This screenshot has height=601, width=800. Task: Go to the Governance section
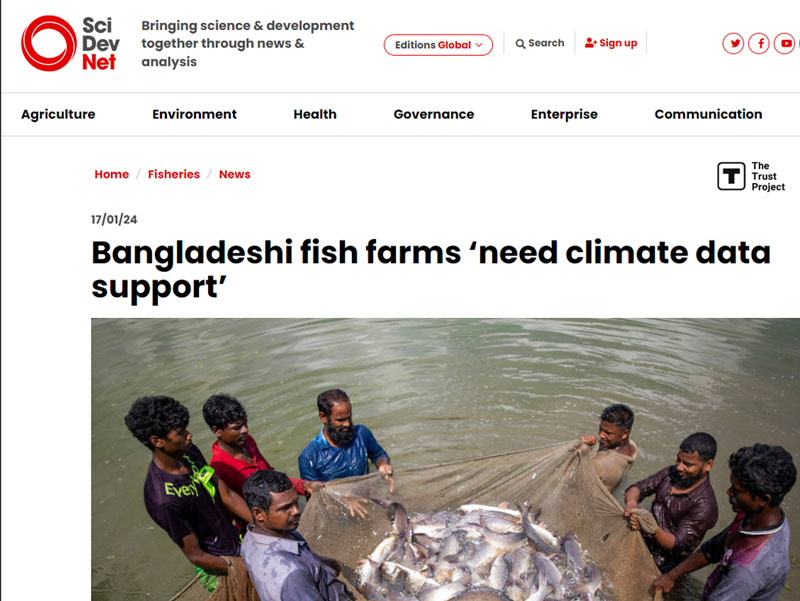point(434,114)
